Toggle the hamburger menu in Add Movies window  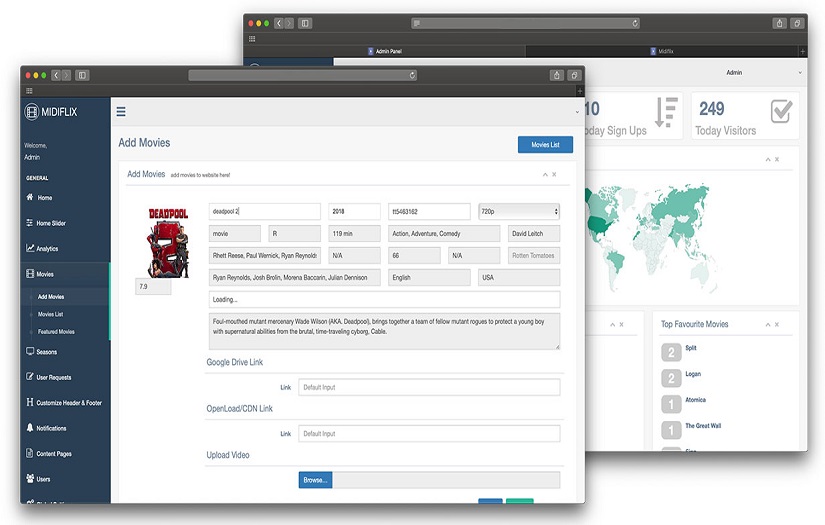coord(121,112)
